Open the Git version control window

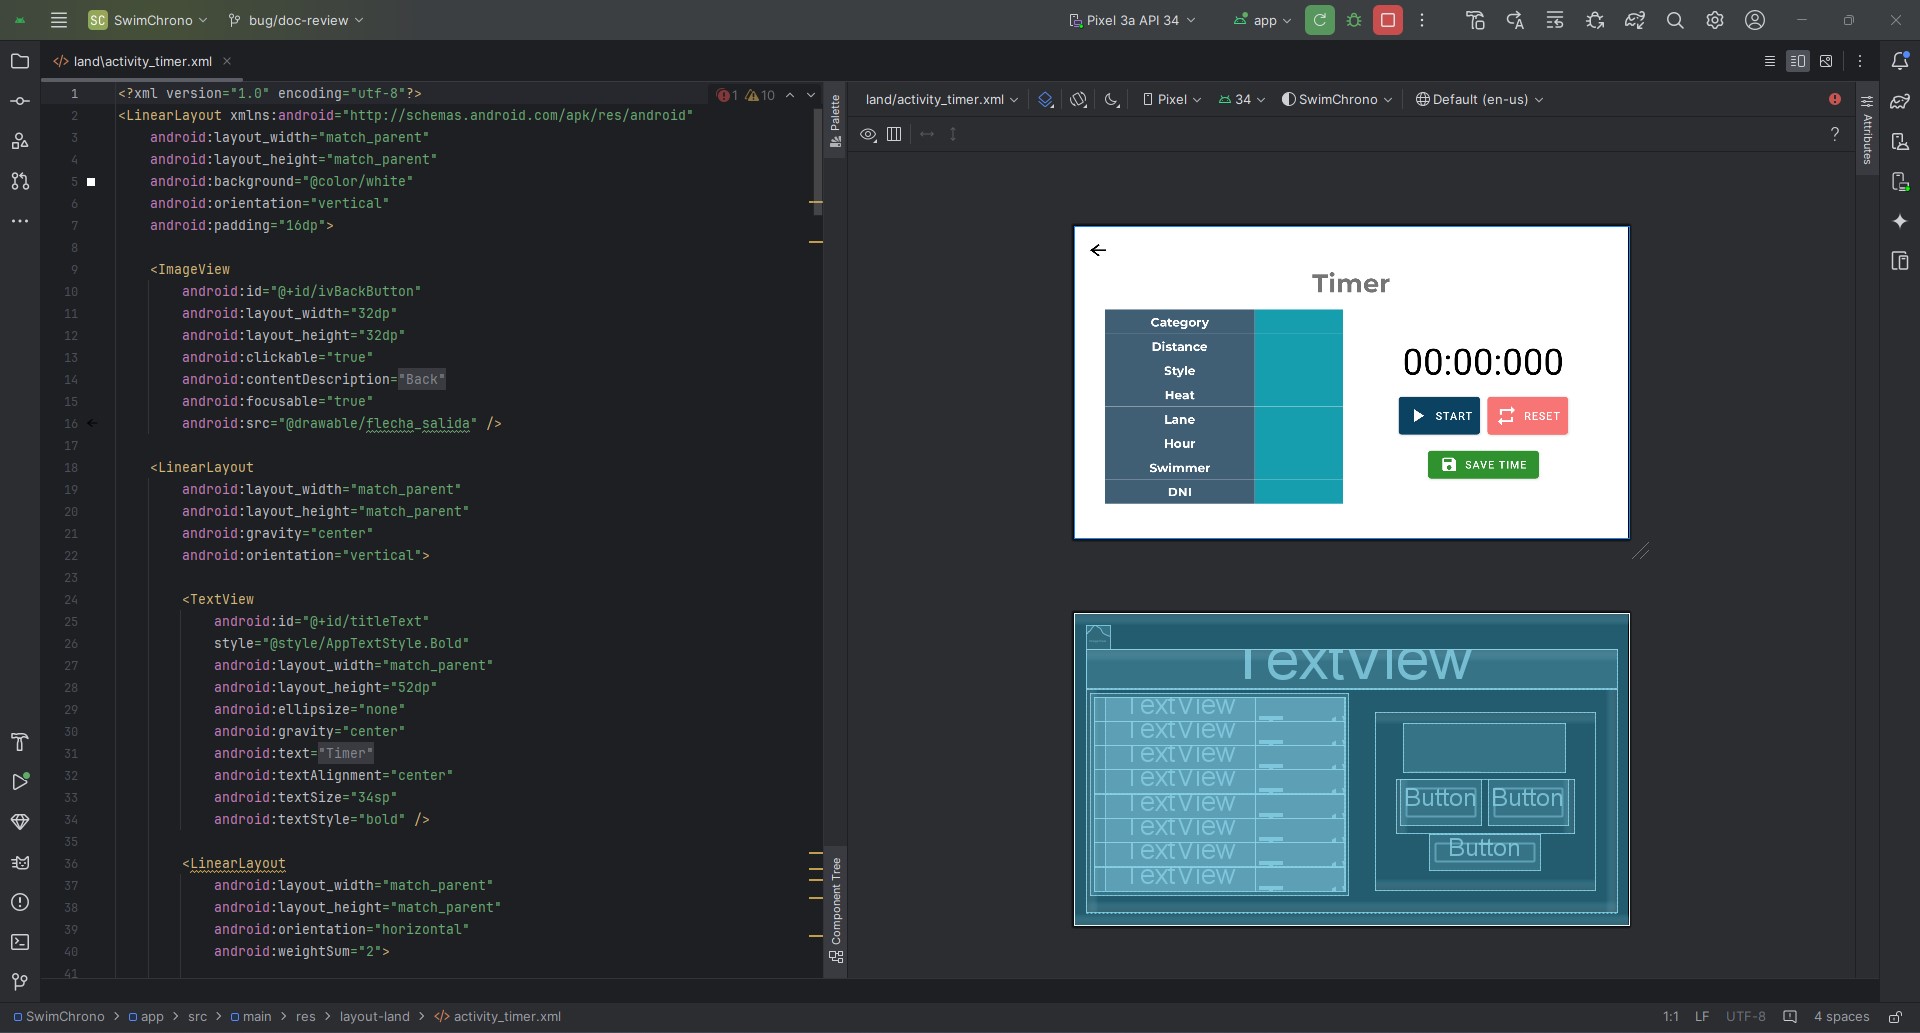pos(20,982)
